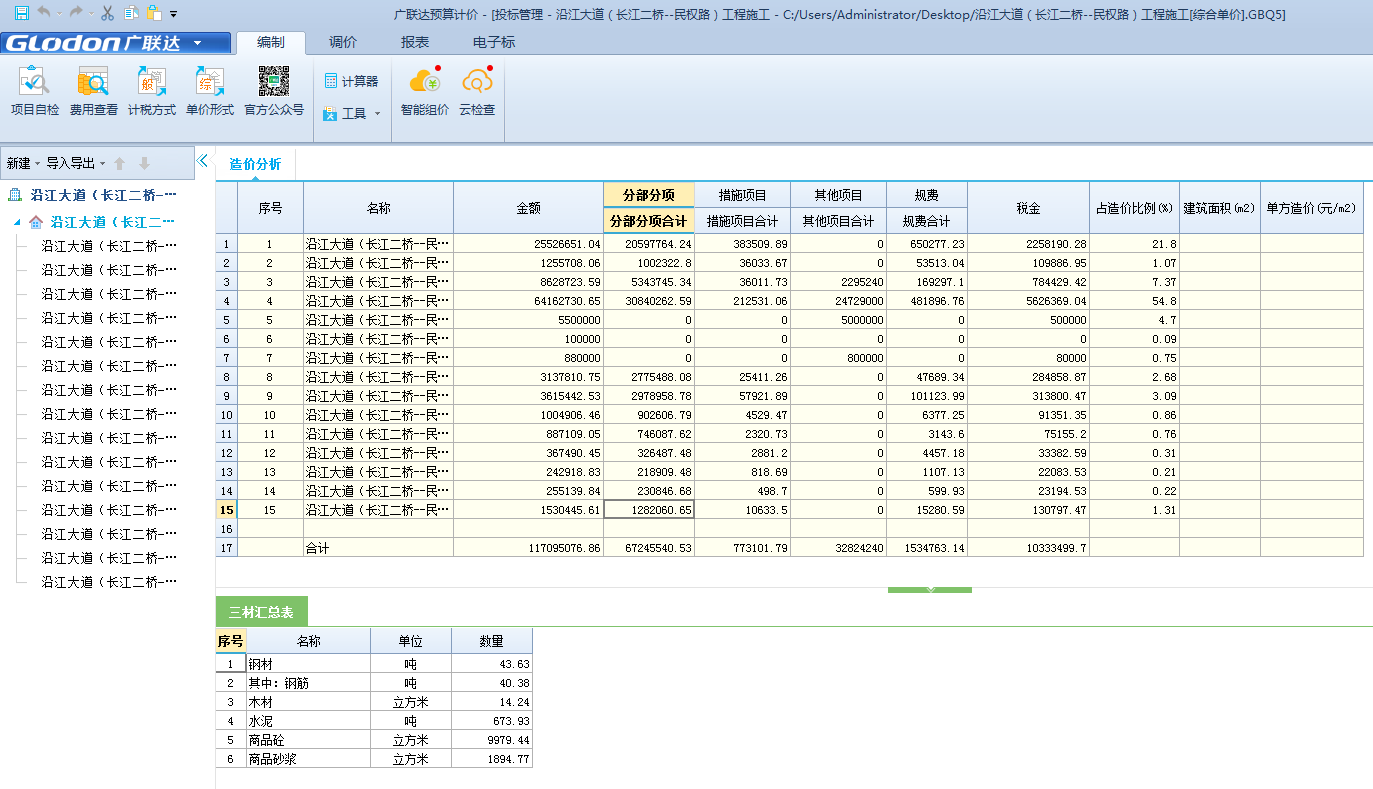This screenshot has width=1373, height=789.
Task: Collapse the bottom summary panel with the green handle
Action: point(930,590)
